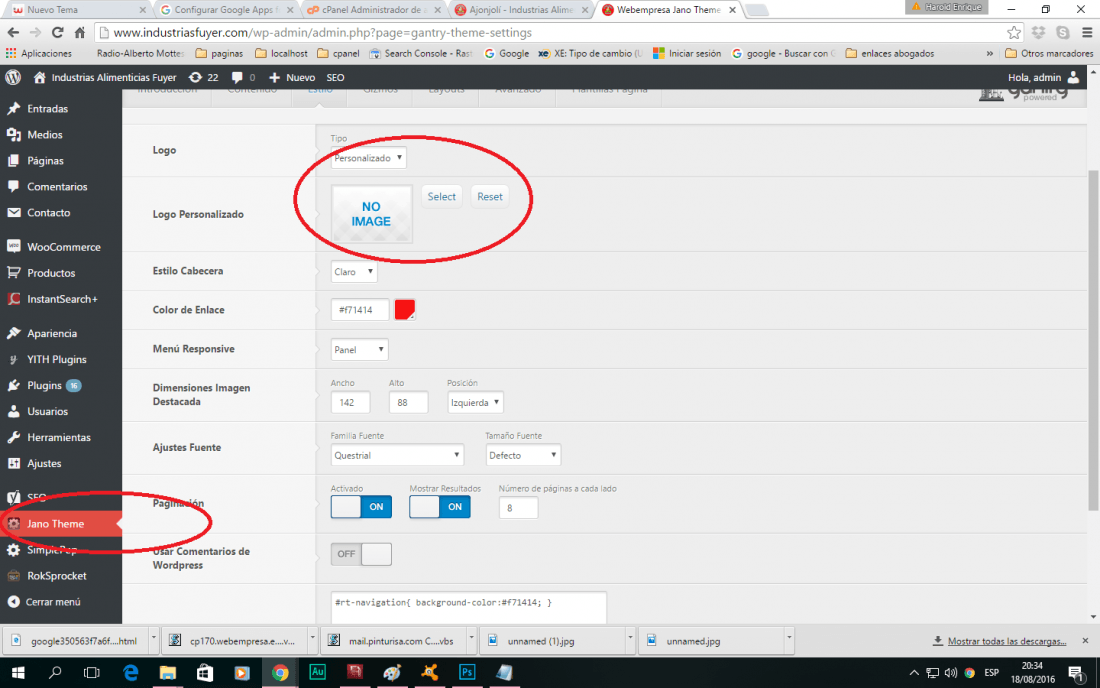Open Nuevo menu in admin bar

293,77
